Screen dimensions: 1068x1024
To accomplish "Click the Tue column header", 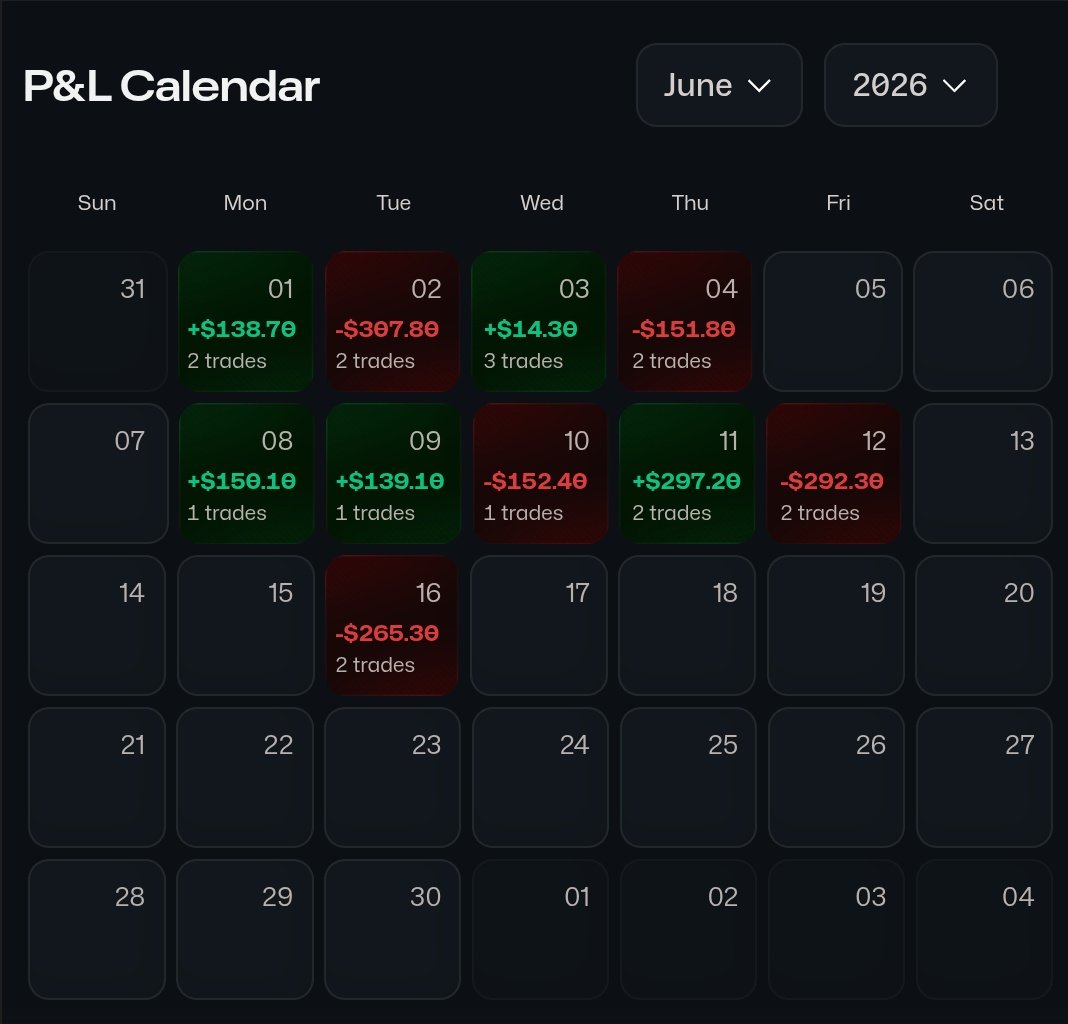I will tap(394, 203).
